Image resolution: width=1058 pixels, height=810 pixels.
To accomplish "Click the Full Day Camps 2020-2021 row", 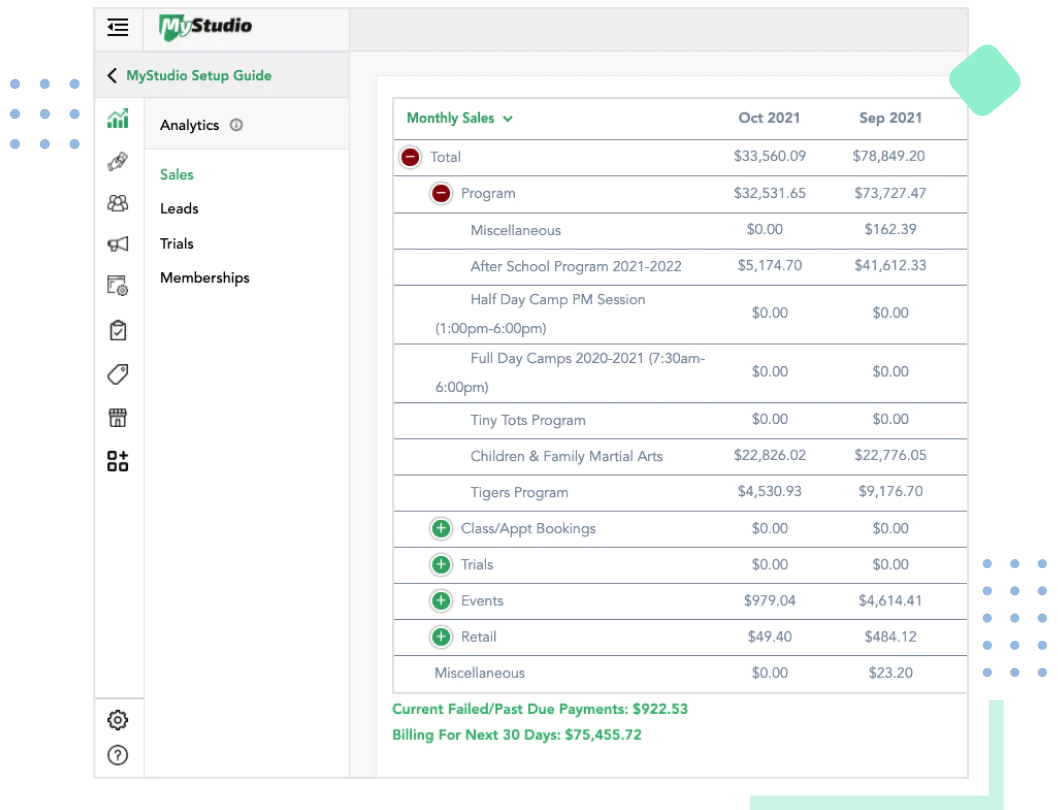I will tap(680, 373).
